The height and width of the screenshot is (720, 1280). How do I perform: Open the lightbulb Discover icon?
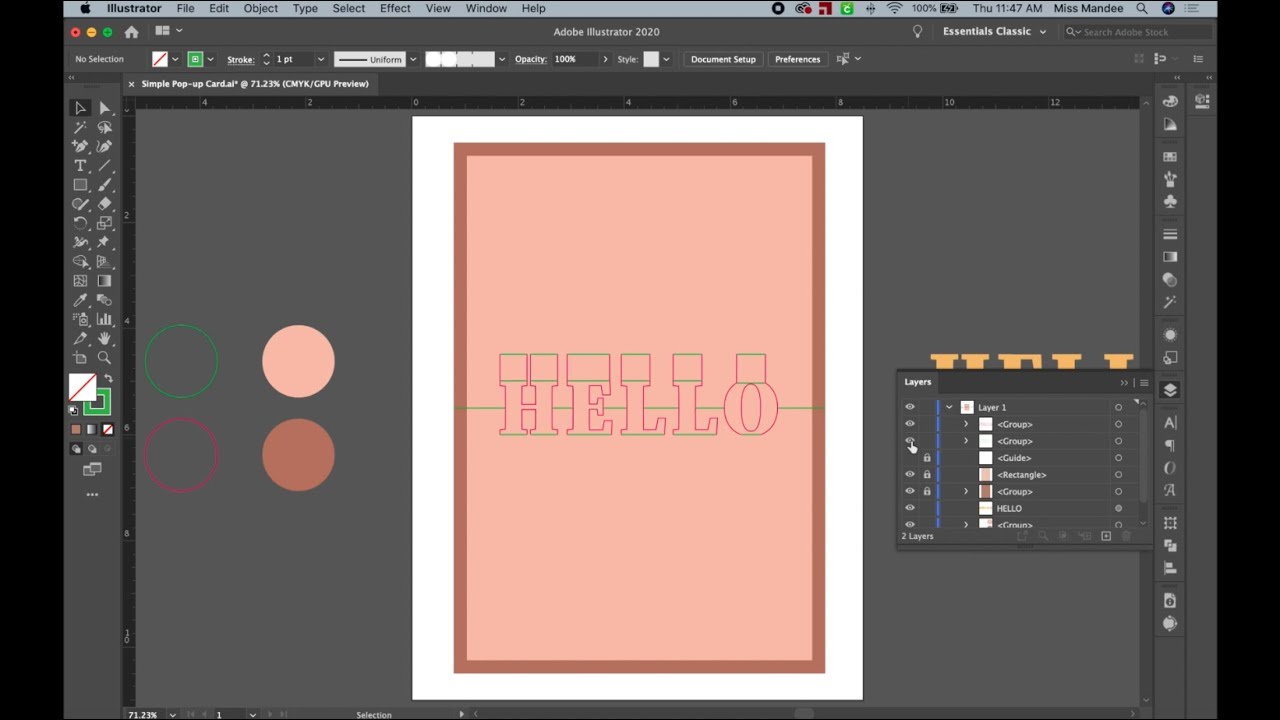pos(917,32)
